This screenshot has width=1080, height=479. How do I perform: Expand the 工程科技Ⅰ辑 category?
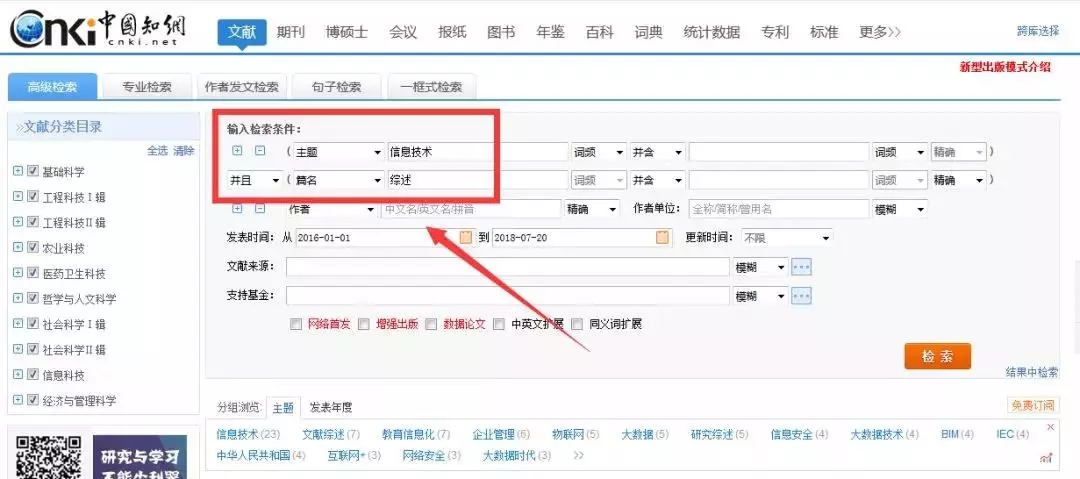click(x=18, y=196)
